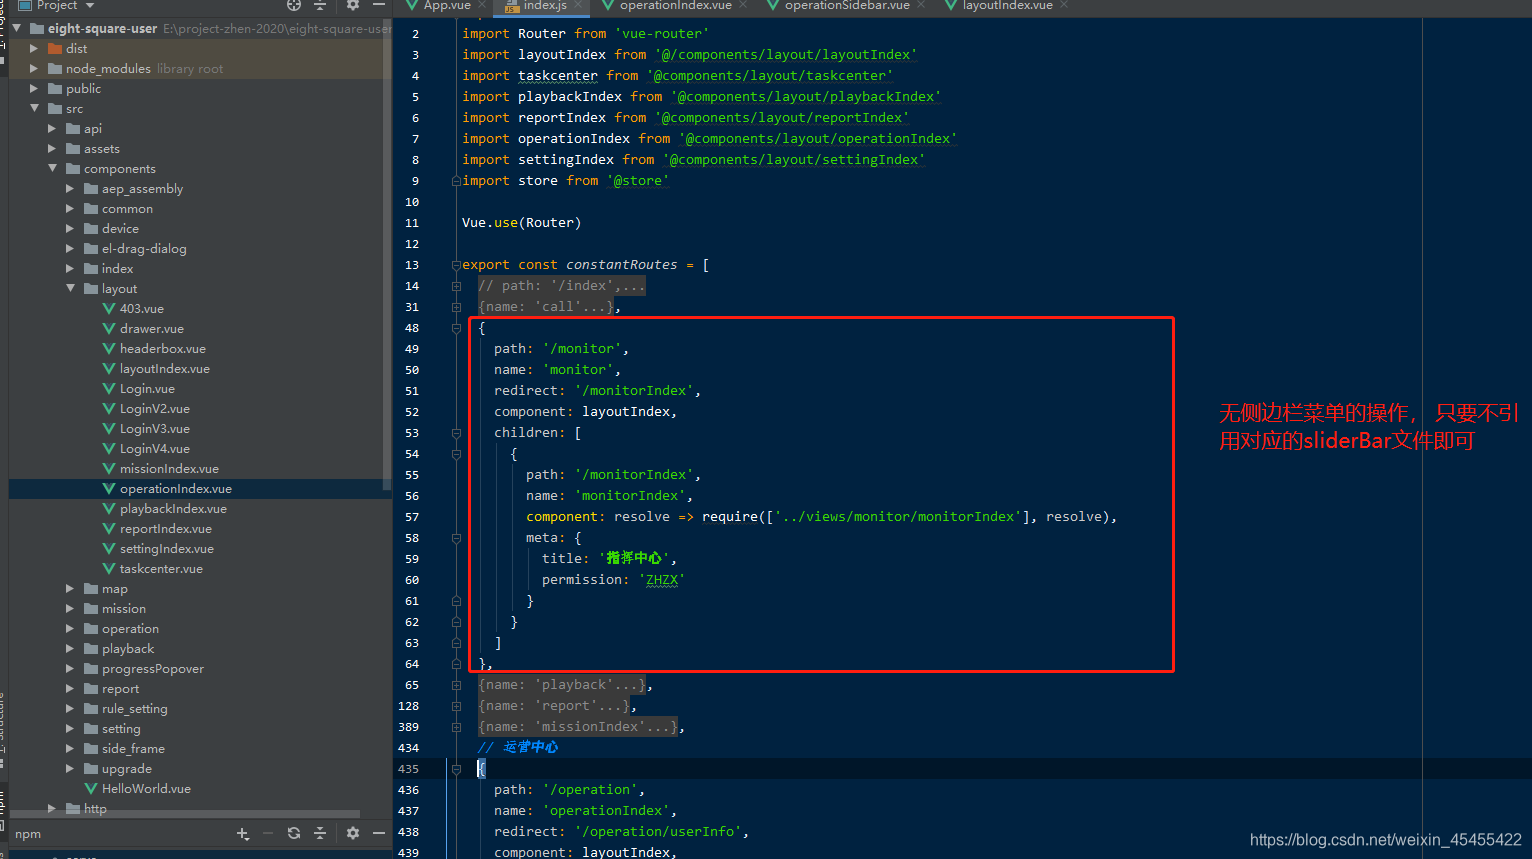
Task: Click the layoutIndex identifier on line 52
Action: coord(626,412)
